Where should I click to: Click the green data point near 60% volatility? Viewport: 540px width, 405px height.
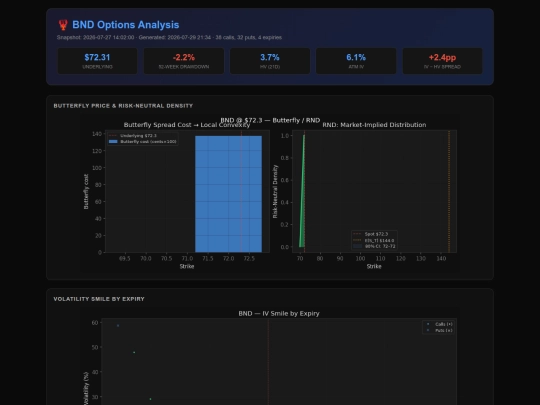[x=118, y=325]
